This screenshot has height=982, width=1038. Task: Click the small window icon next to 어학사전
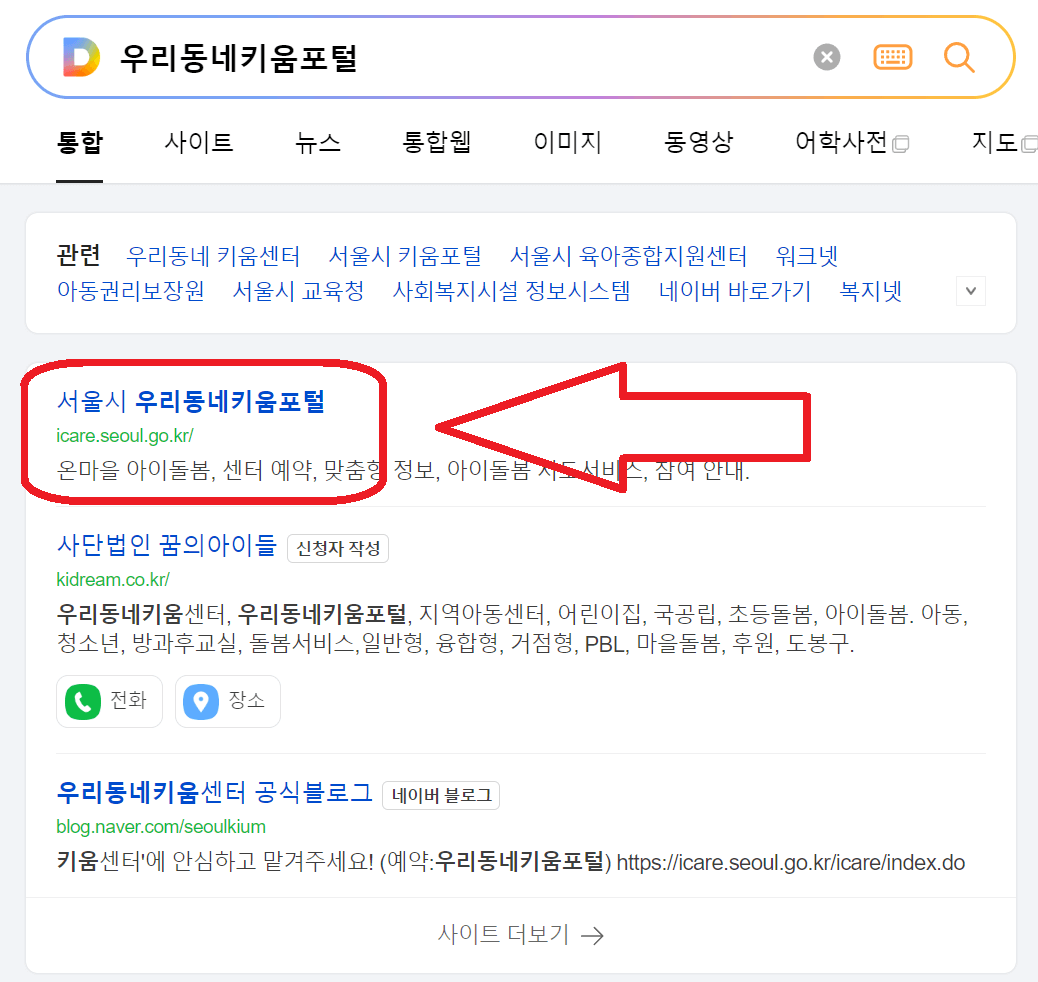901,145
